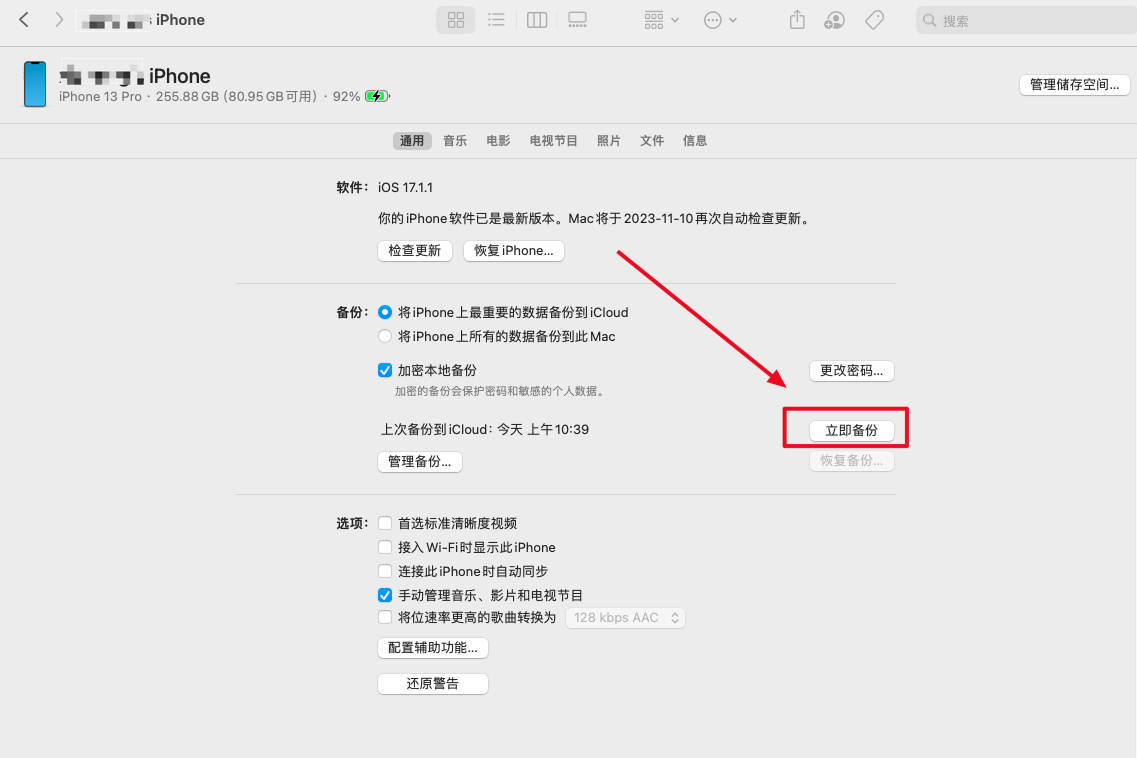Screen dimensions: 1137x758
Task: Click 管理备份... button
Action: pyautogui.click(x=420, y=462)
